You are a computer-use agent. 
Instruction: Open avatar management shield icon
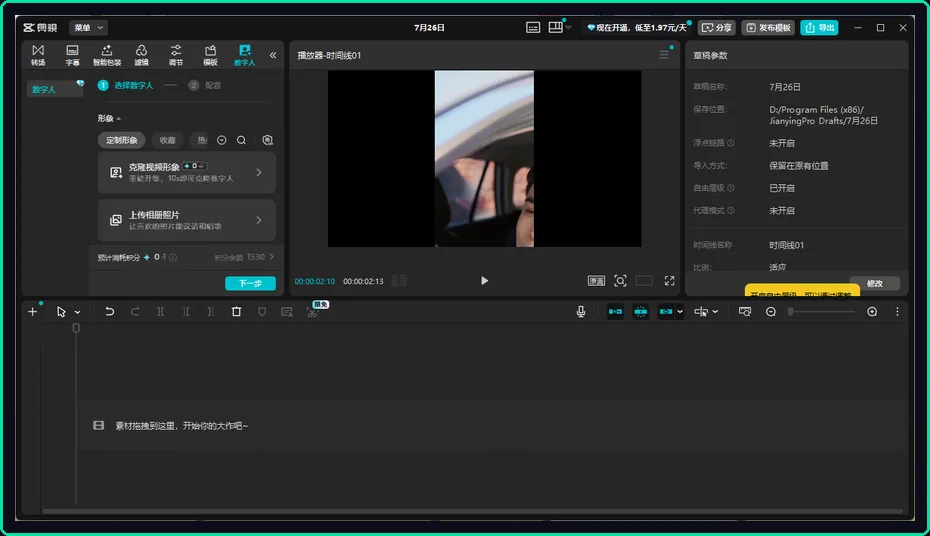click(267, 140)
